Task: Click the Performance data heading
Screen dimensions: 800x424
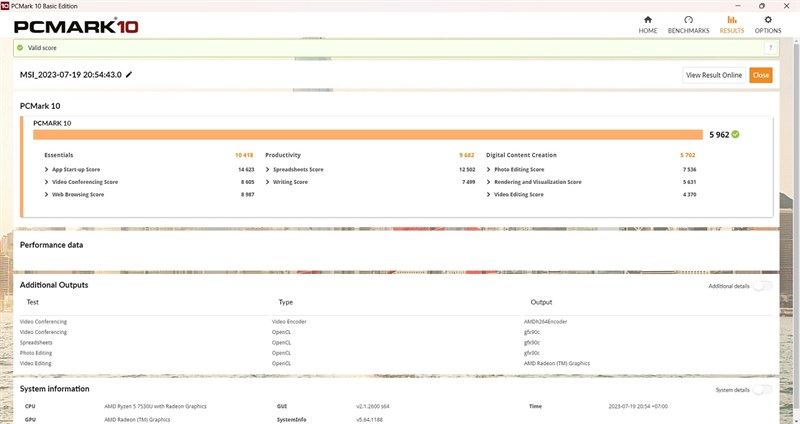Action: coord(52,245)
